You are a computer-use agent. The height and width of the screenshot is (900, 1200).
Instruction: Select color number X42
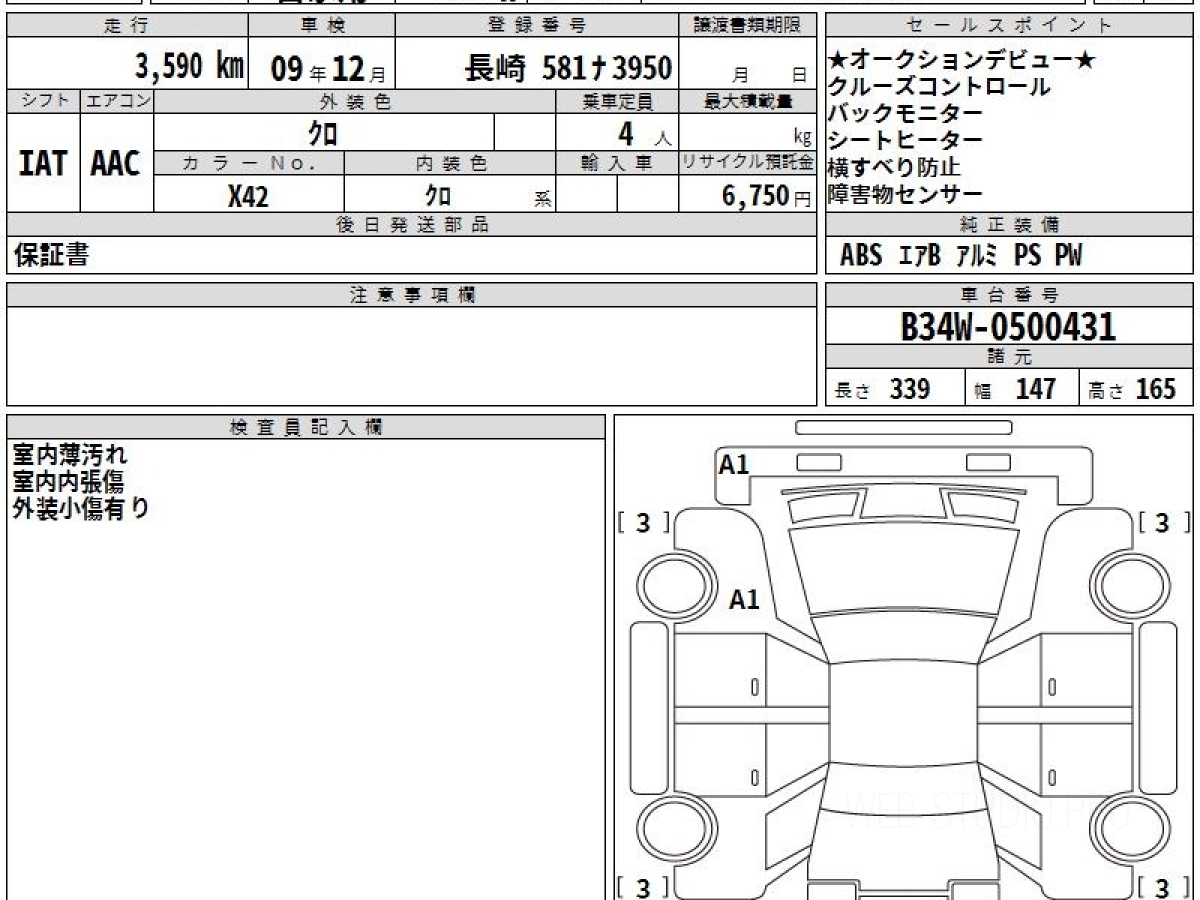pos(248,196)
